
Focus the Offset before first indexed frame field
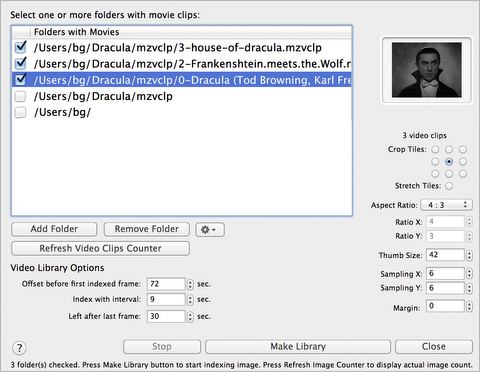click(x=166, y=284)
